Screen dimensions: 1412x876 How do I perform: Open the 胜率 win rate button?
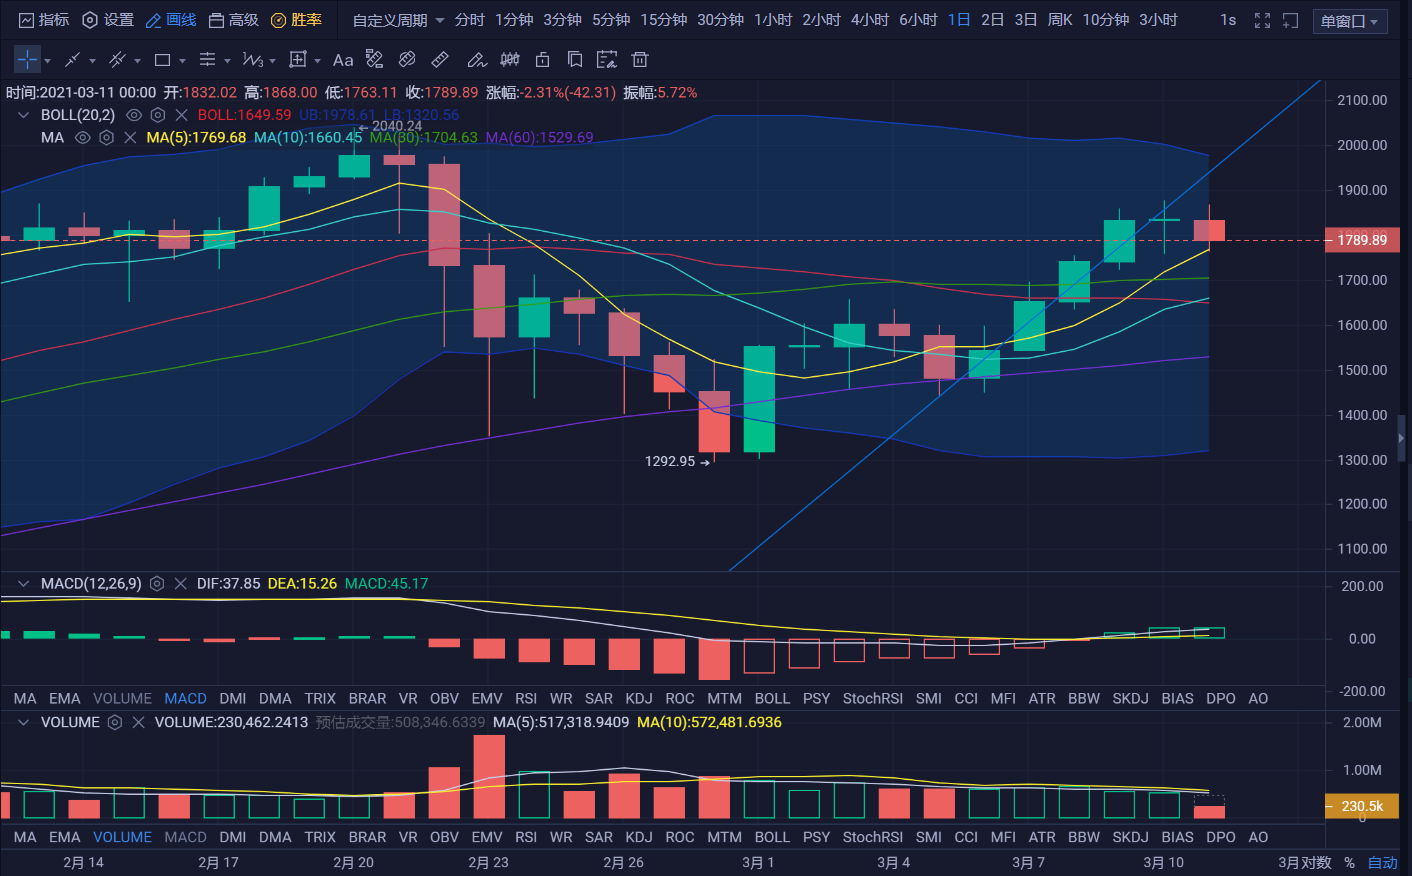(296, 20)
